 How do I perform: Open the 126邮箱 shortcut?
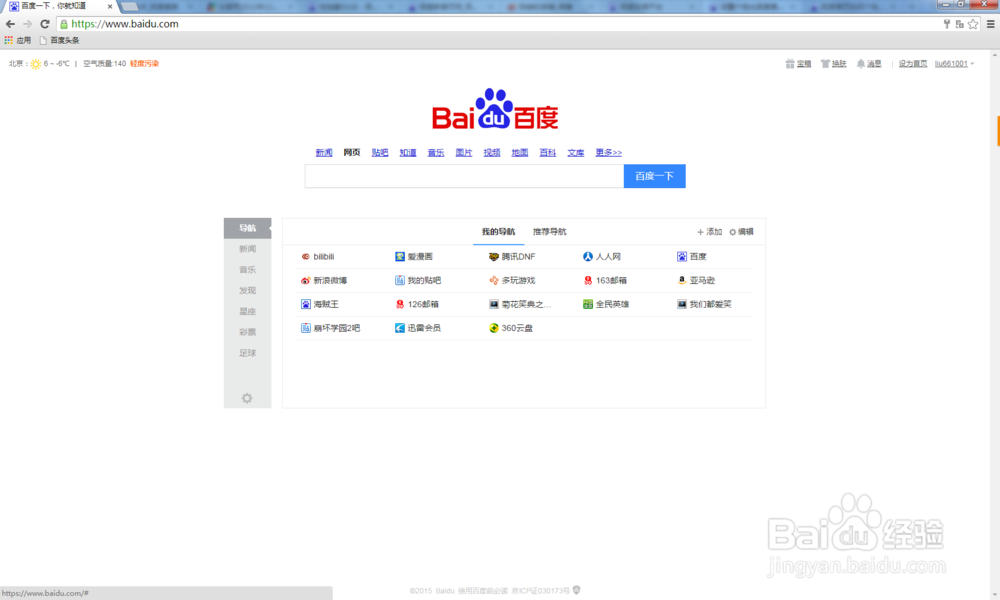pos(416,304)
